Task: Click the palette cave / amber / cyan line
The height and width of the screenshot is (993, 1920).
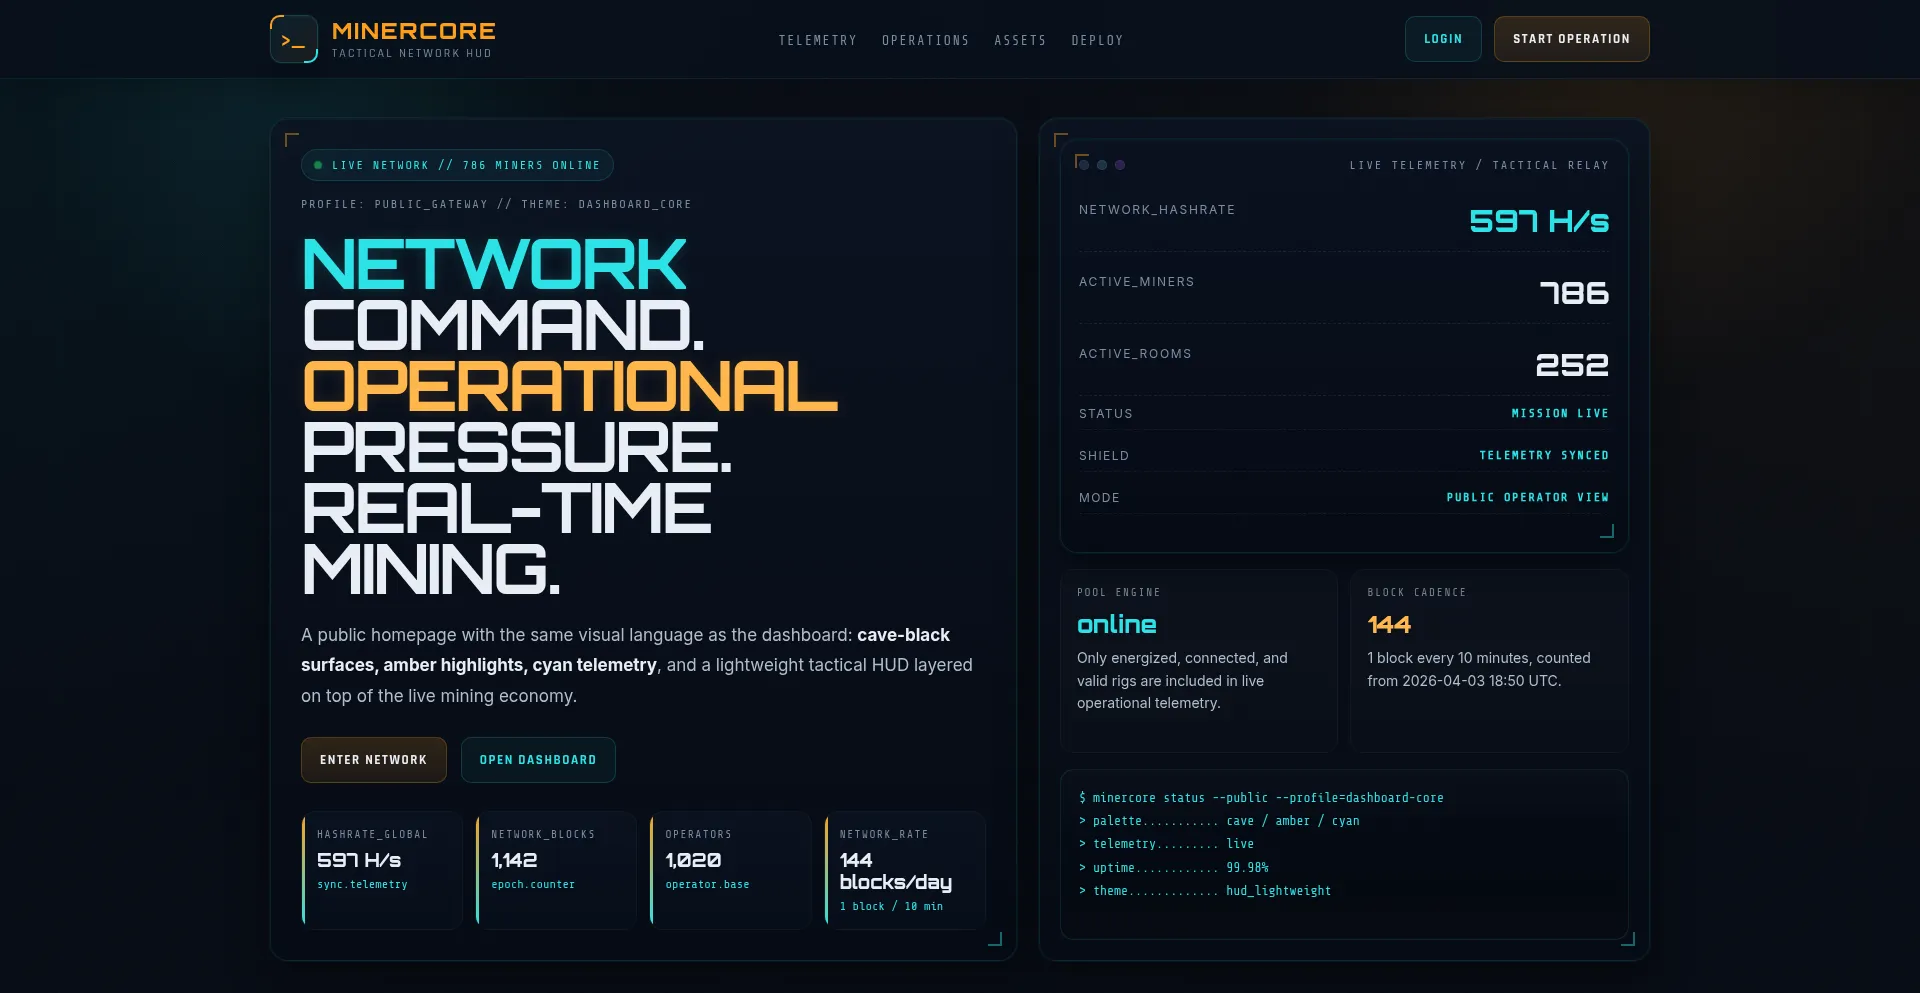Action: pos(1218,821)
